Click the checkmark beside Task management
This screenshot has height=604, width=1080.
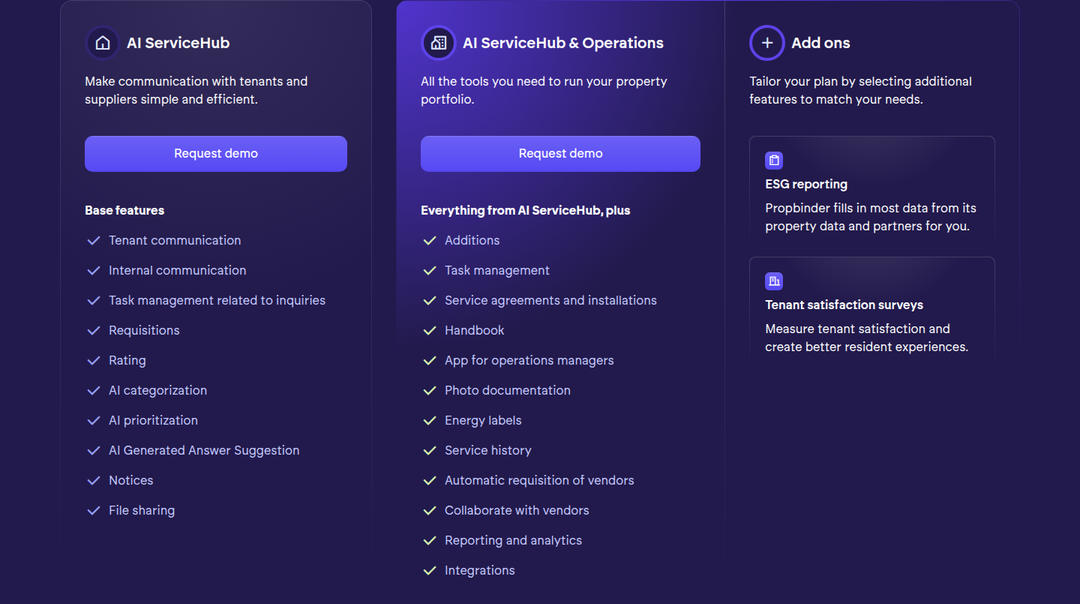[430, 271]
